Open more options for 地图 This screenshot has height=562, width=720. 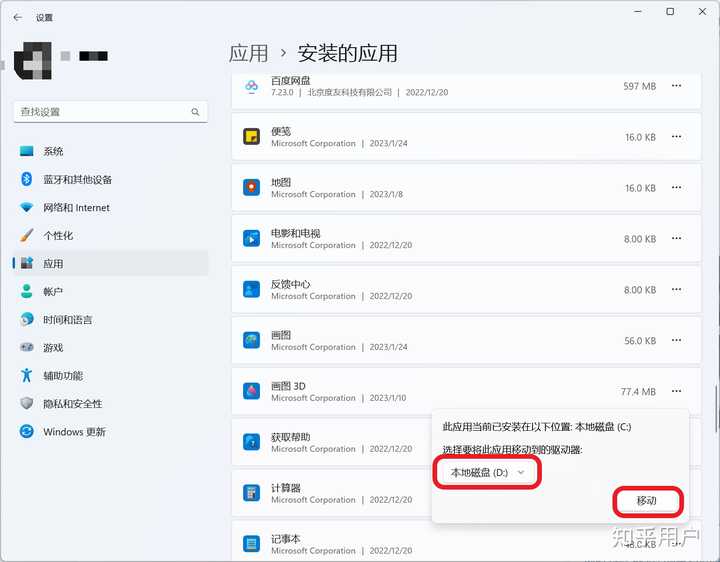point(676,188)
